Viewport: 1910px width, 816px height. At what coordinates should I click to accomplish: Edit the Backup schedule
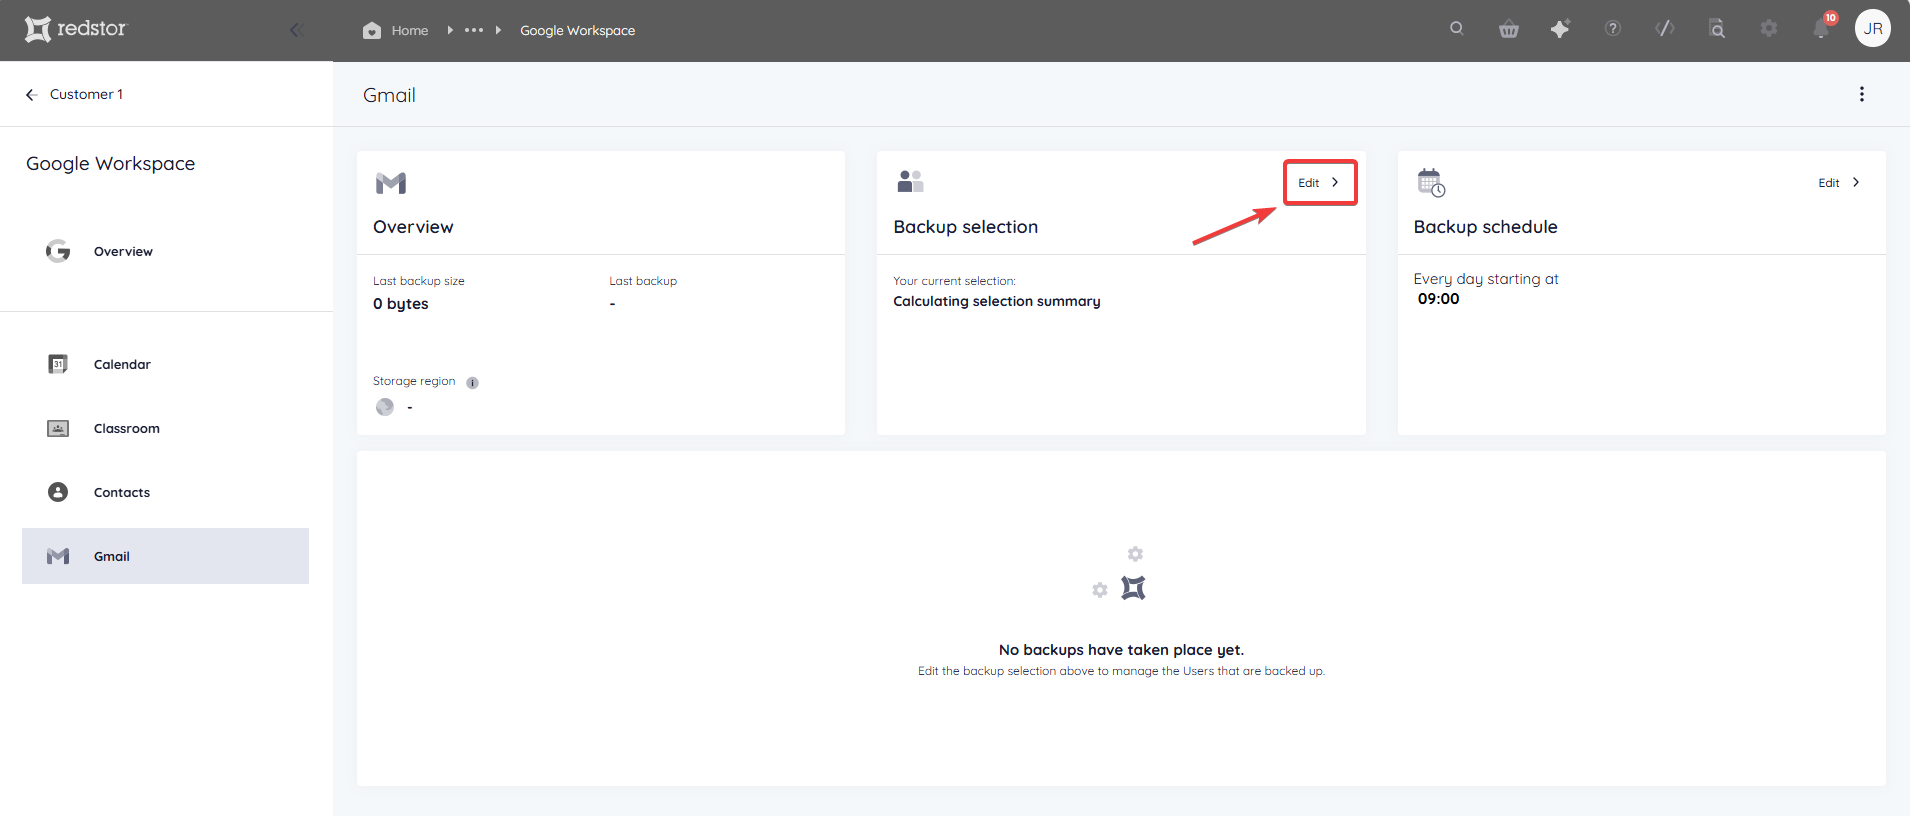[1839, 182]
